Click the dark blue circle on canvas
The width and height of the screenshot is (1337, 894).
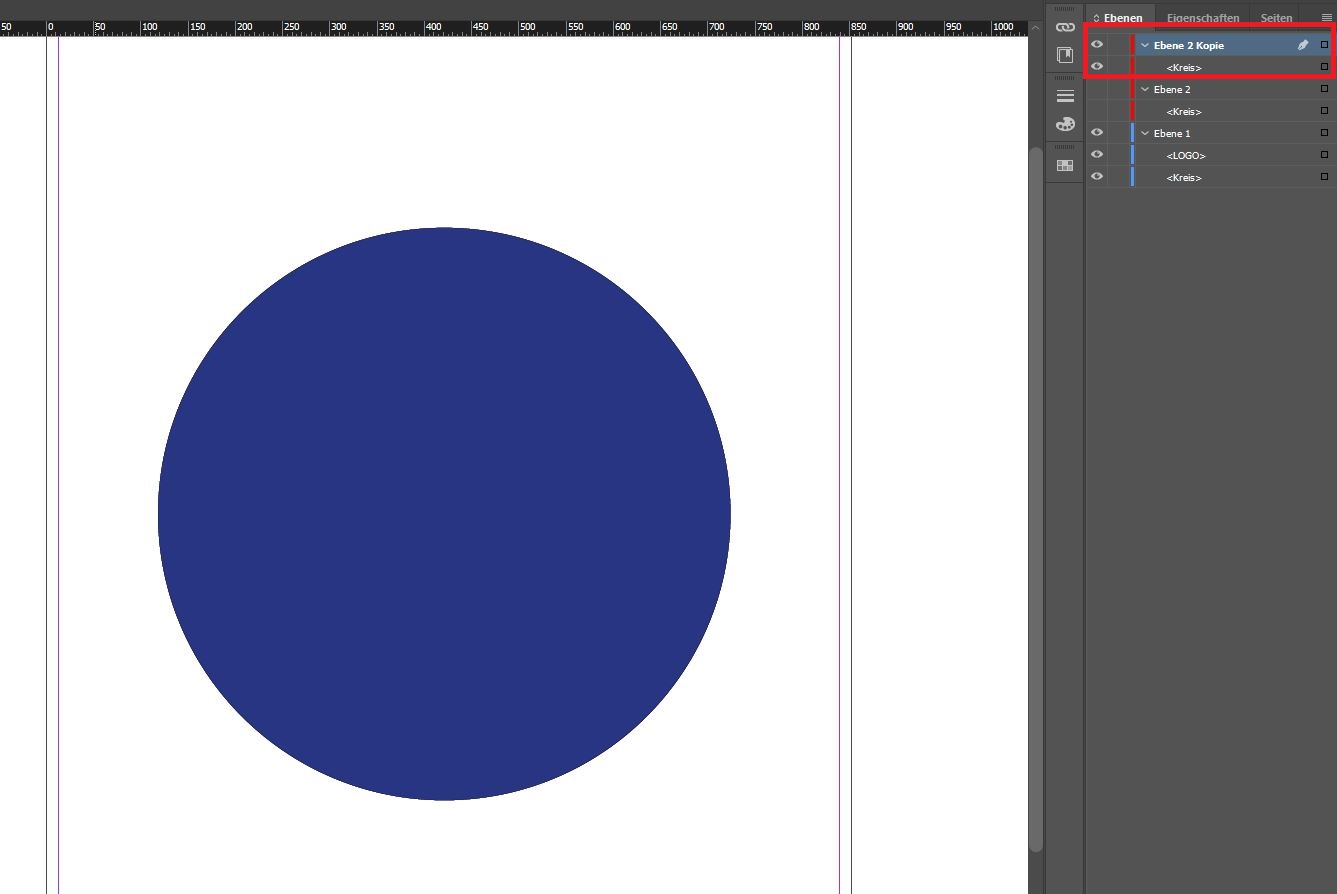point(444,514)
